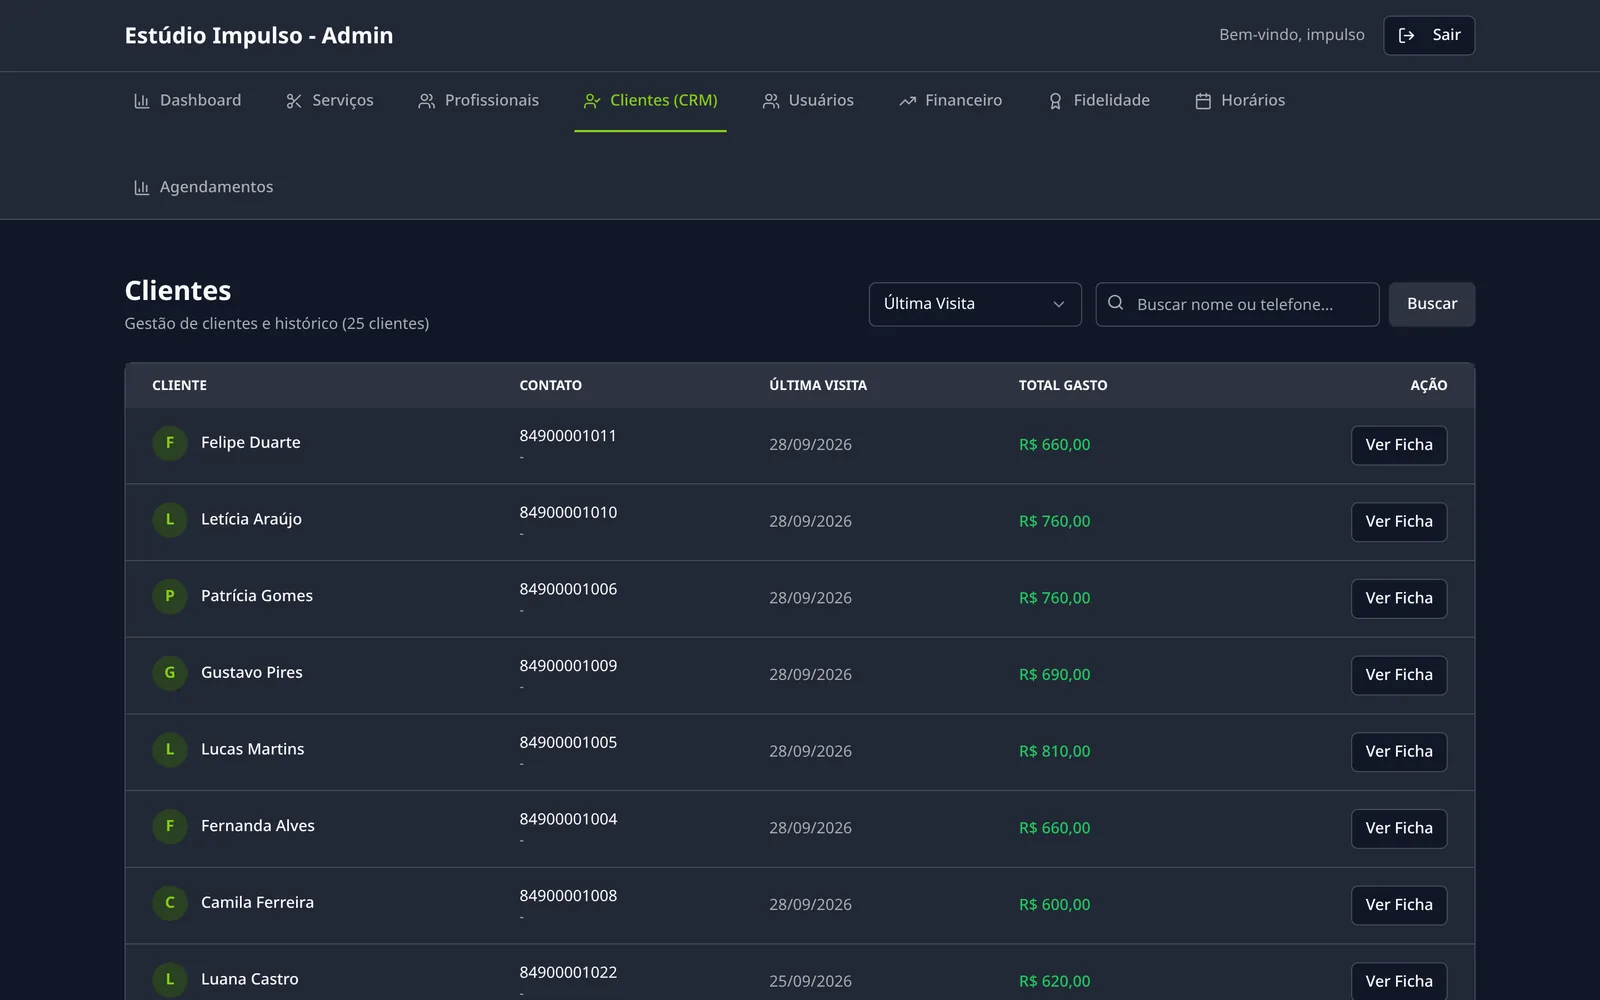Open Ver Ficha for Fernanda Alves
1600x1000 pixels.
(x=1399, y=829)
